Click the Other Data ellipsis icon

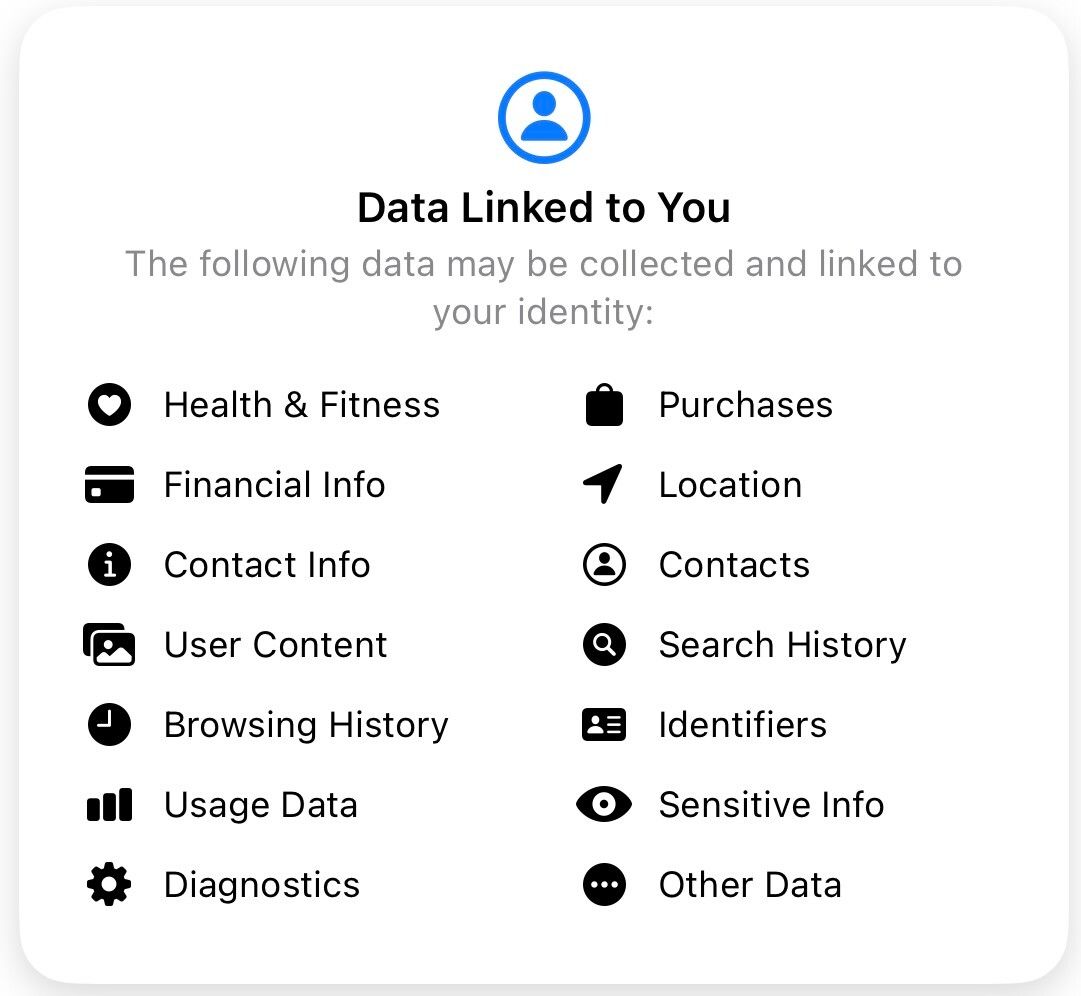[604, 885]
